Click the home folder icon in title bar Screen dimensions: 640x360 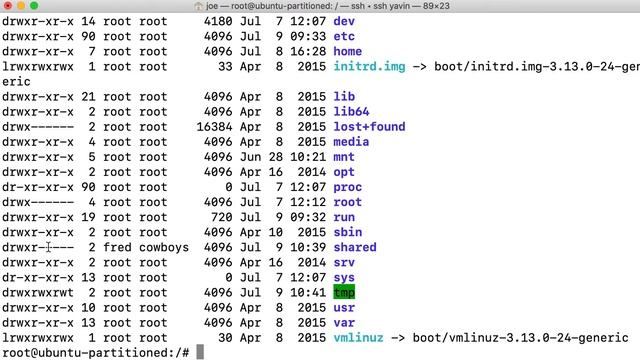point(198,6)
